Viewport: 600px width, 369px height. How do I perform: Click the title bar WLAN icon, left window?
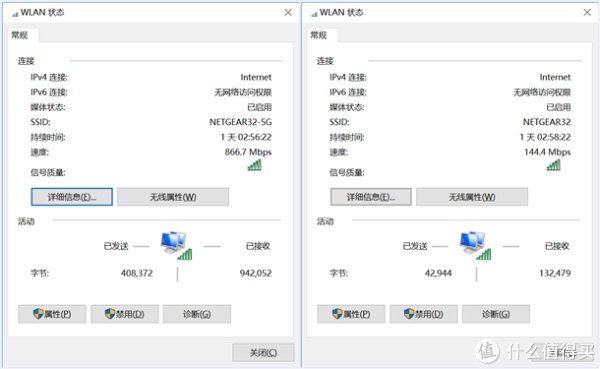(x=15, y=14)
